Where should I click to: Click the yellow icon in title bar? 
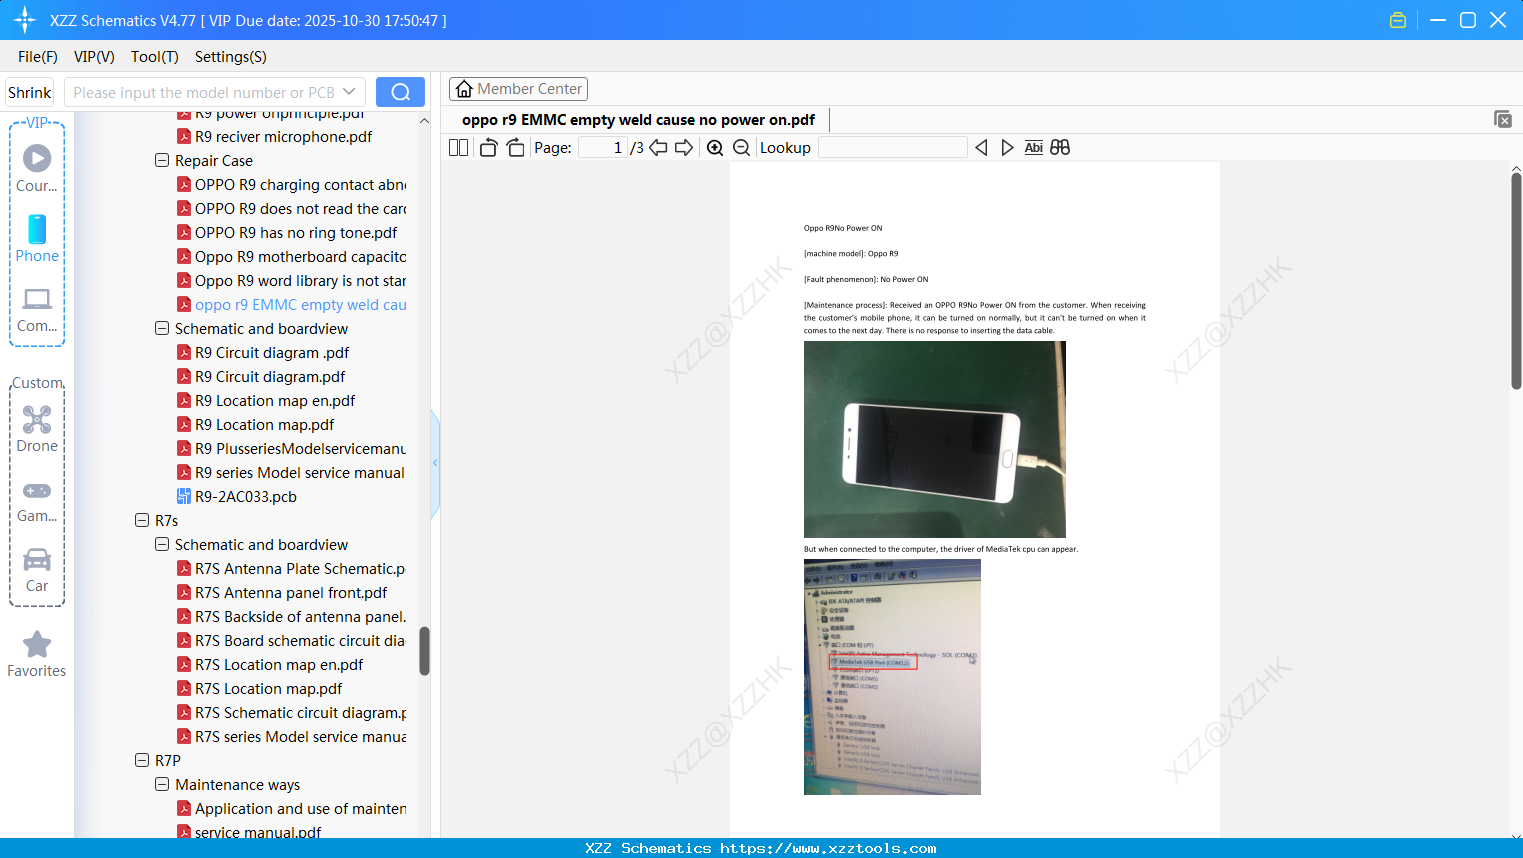[1398, 20]
